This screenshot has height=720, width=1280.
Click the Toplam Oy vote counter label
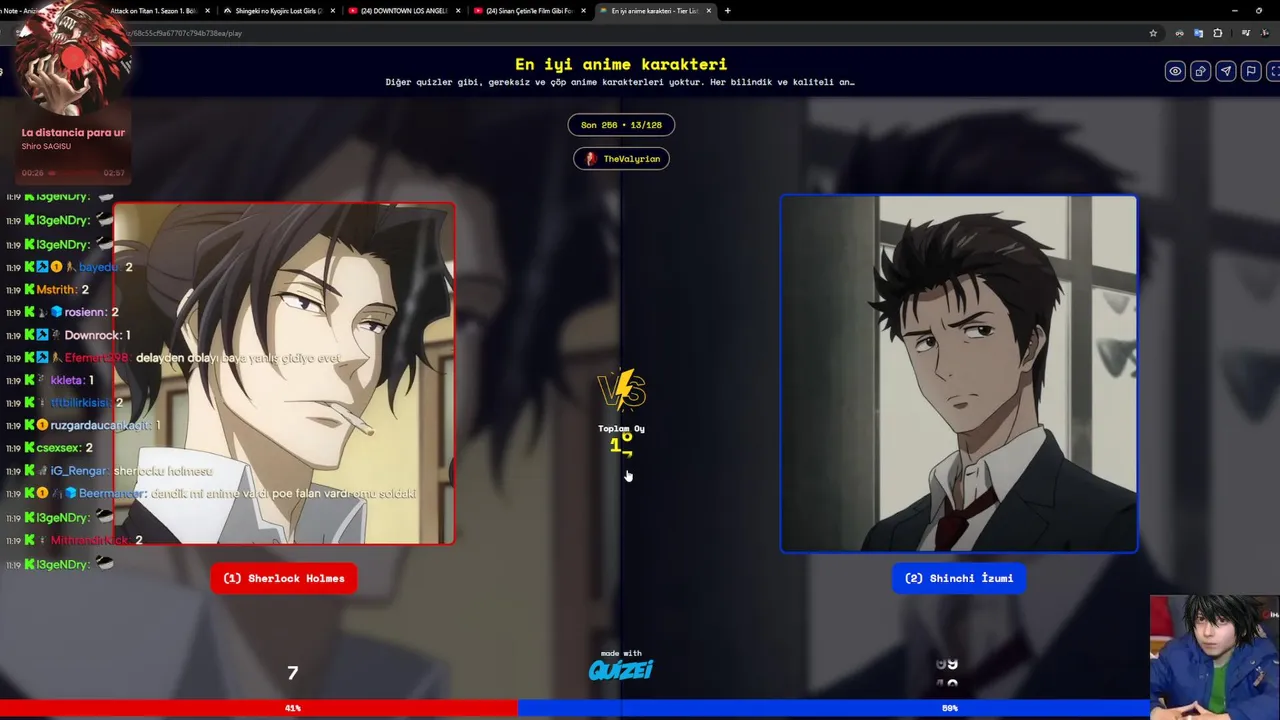pos(621,428)
